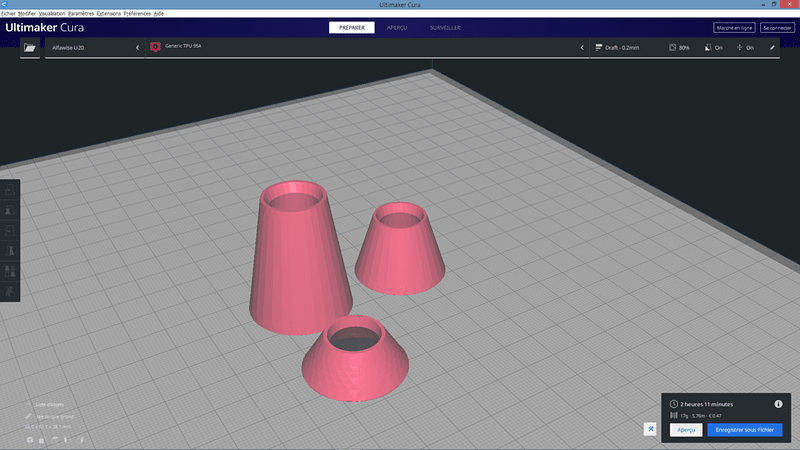Switch to left side view icon
The image size is (800, 450).
66,440
